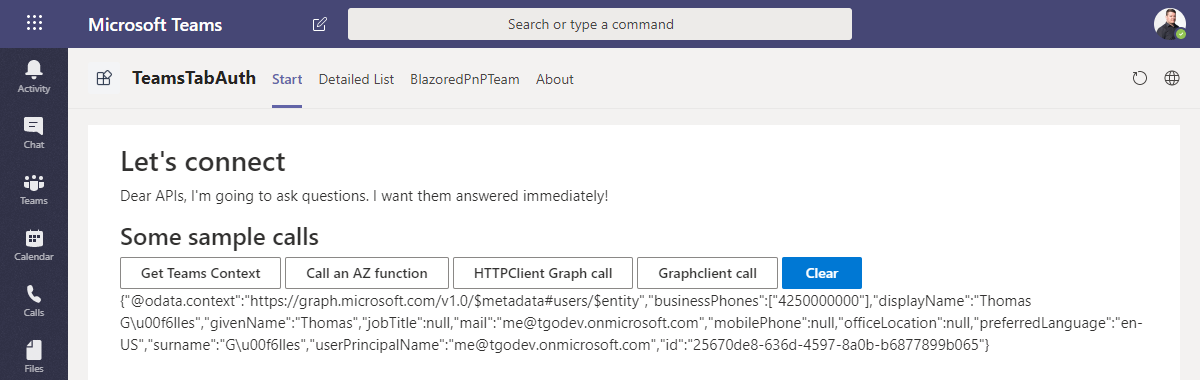Switch to the BlazoredPnPTeam tab

pos(465,79)
